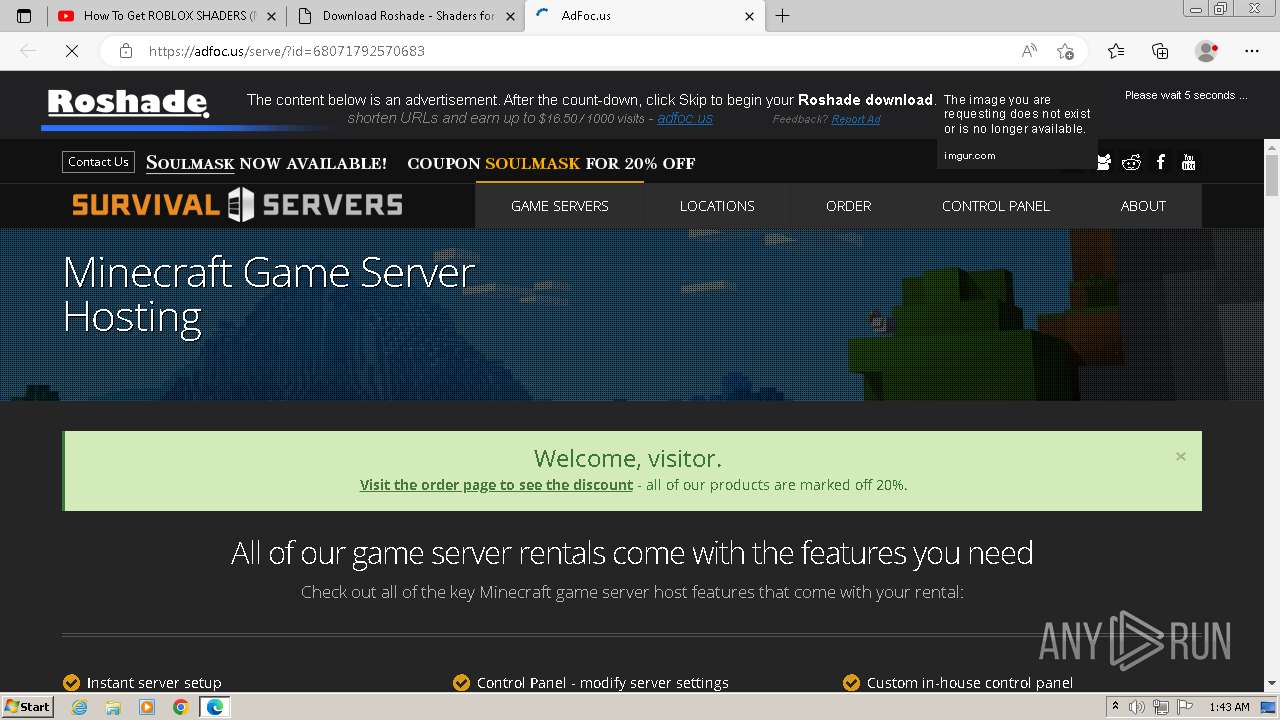The height and width of the screenshot is (720, 1280).
Task: Open Edge Settings and more menu
Action: (1252, 51)
